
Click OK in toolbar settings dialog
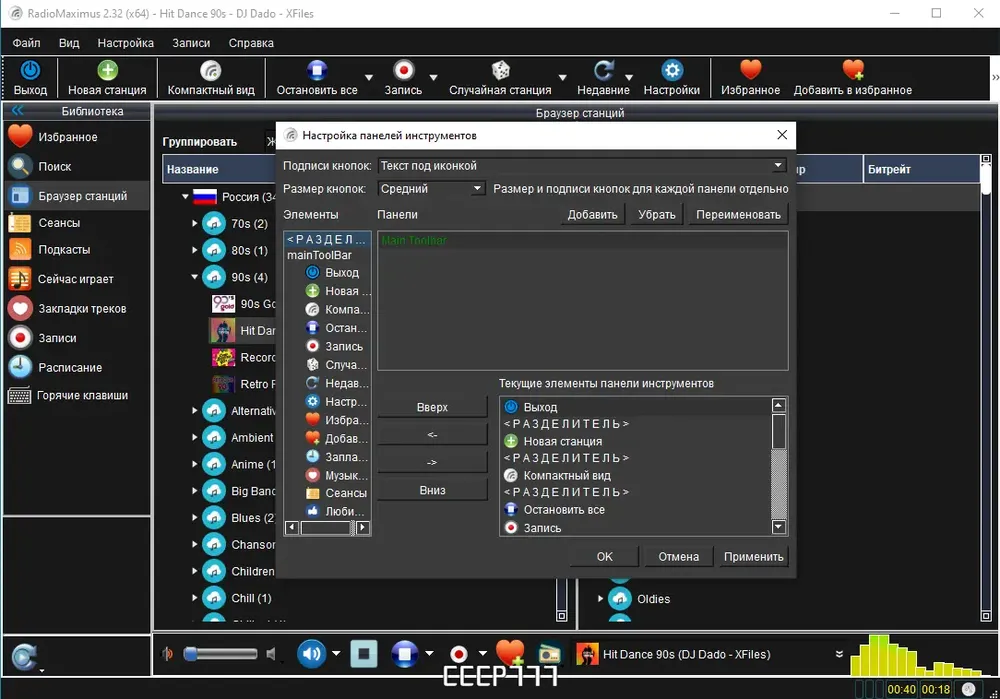tap(605, 556)
